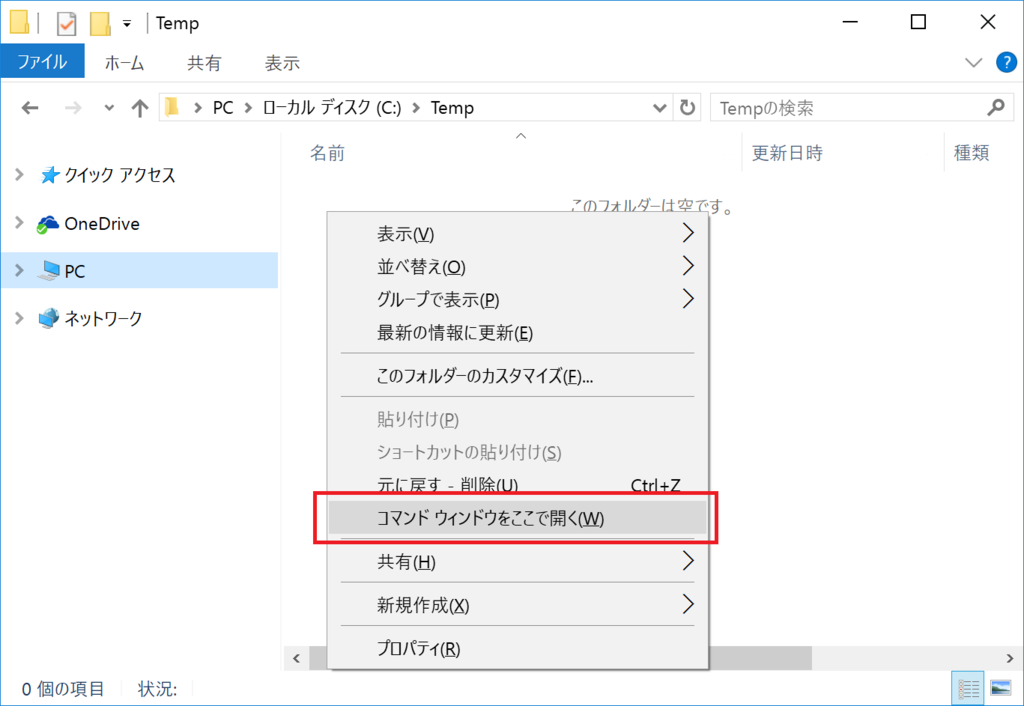Go up one folder level
1024x706 pixels.
point(139,108)
